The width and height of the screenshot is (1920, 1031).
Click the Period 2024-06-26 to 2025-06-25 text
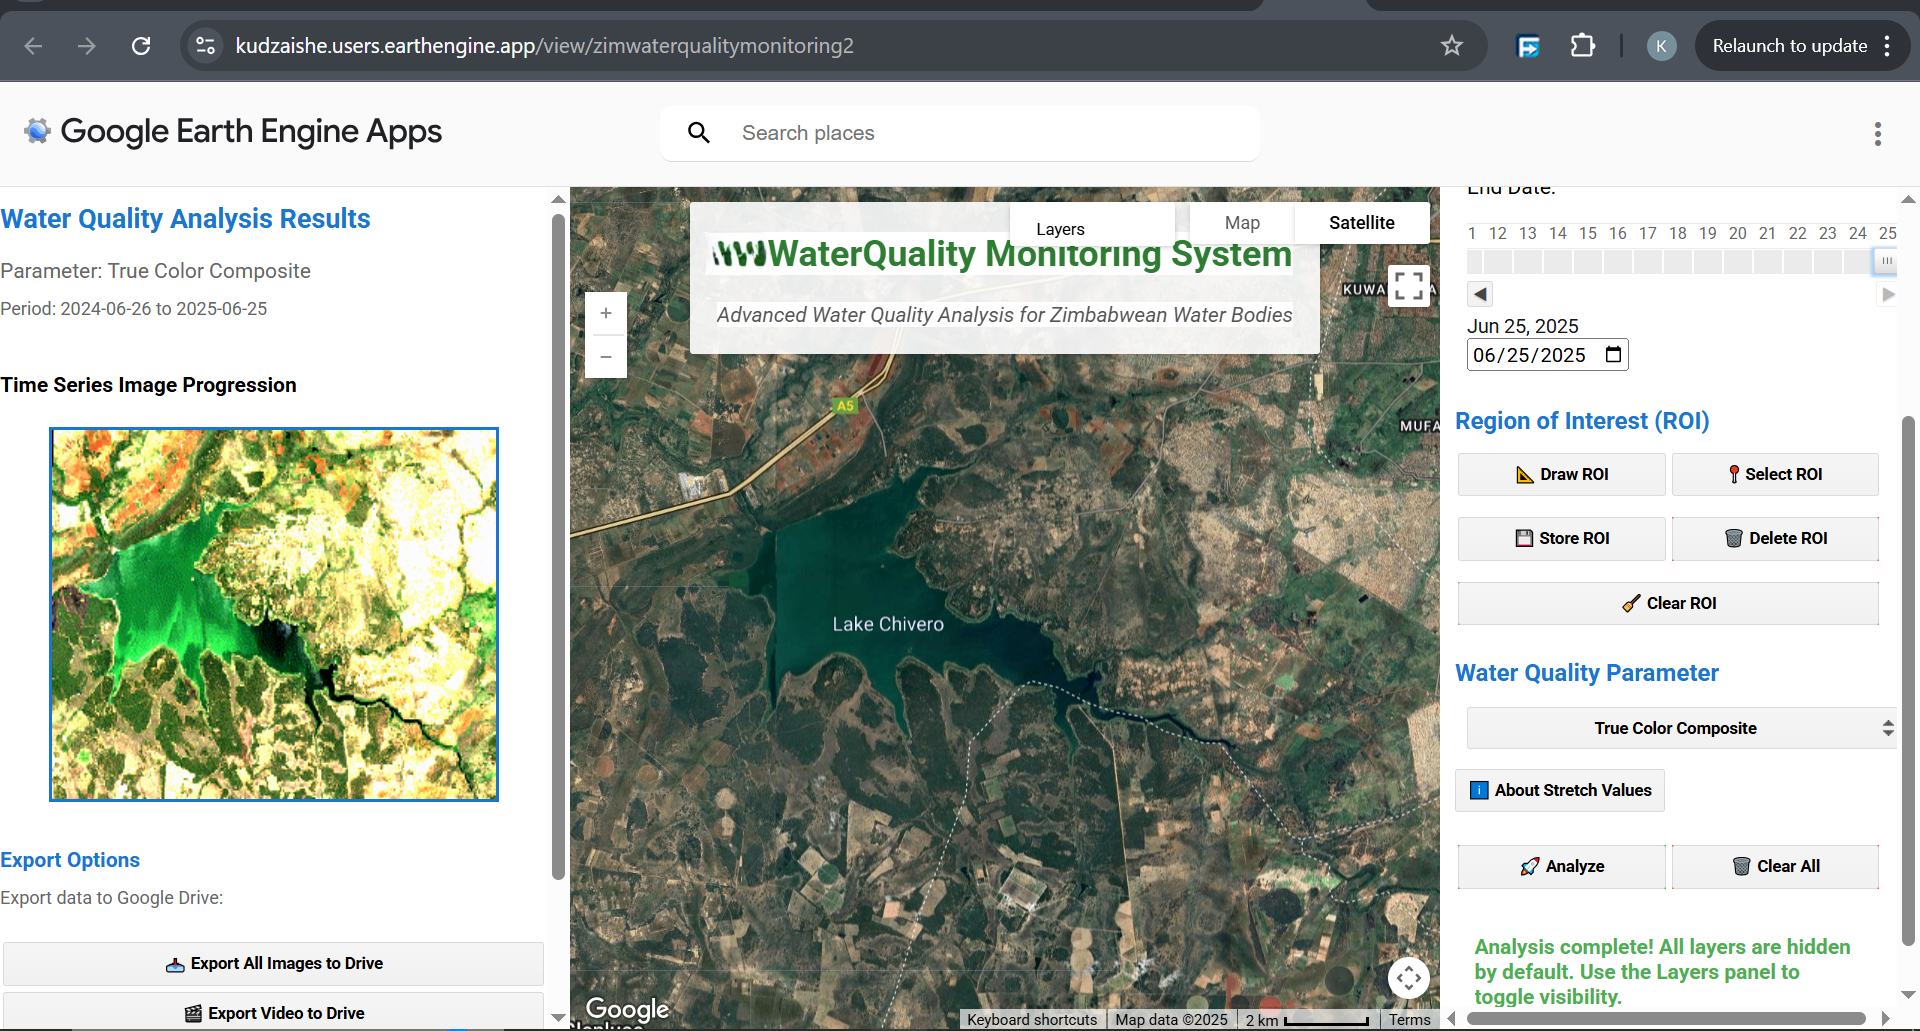pyautogui.click(x=134, y=309)
